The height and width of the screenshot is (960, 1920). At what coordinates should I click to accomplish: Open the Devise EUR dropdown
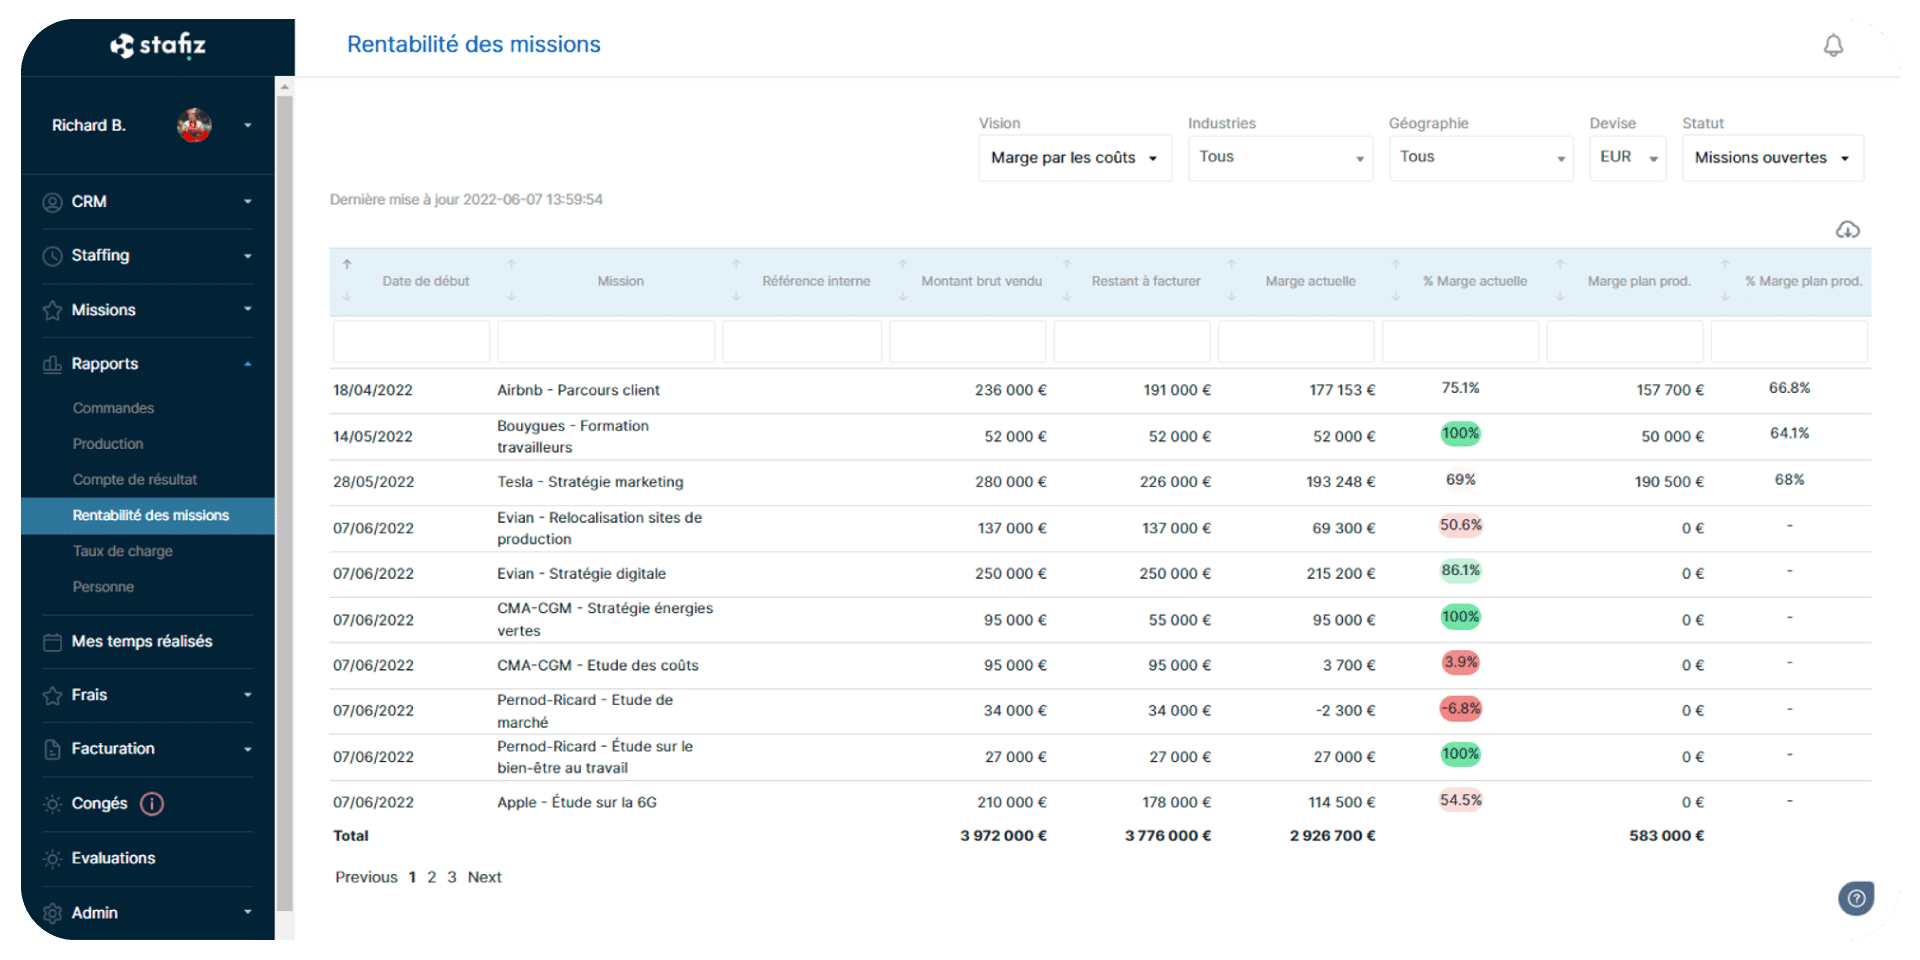click(1628, 158)
